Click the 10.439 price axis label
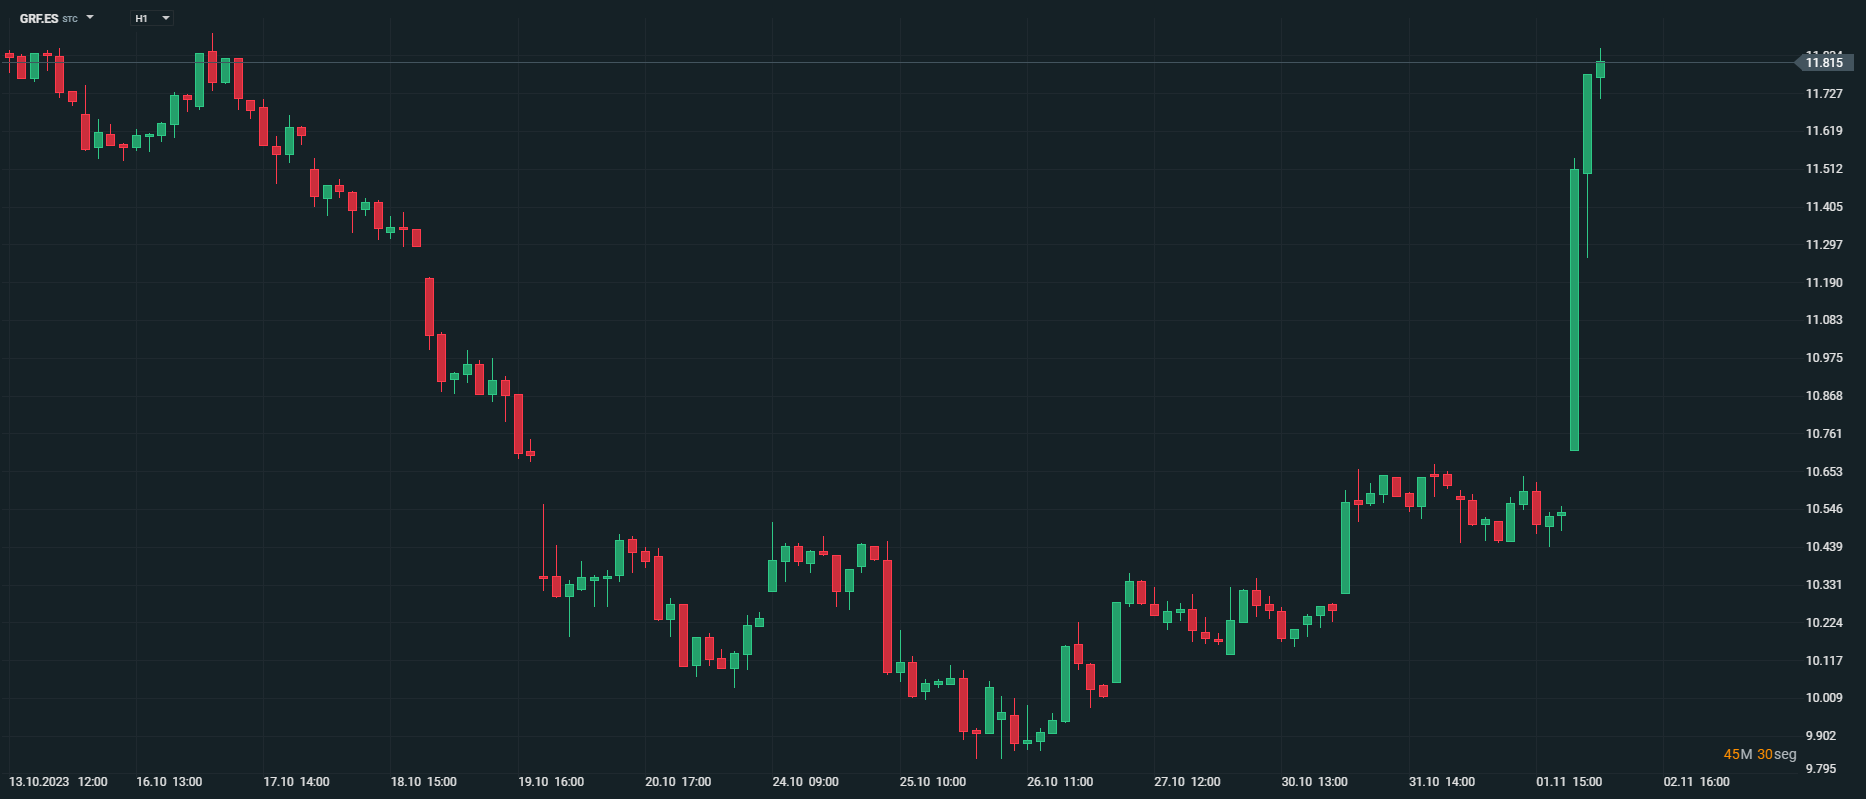Image resolution: width=1866 pixels, height=799 pixels. tap(1823, 547)
